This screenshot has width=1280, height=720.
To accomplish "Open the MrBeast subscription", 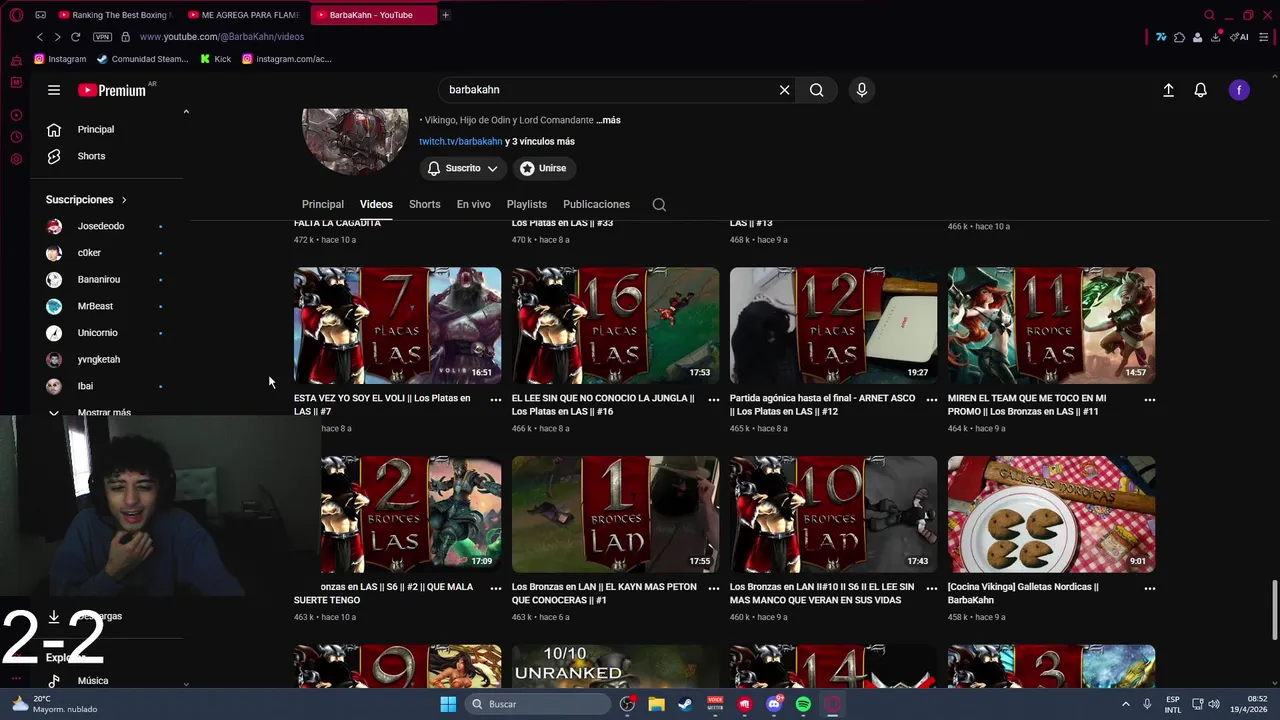I will pos(96,306).
